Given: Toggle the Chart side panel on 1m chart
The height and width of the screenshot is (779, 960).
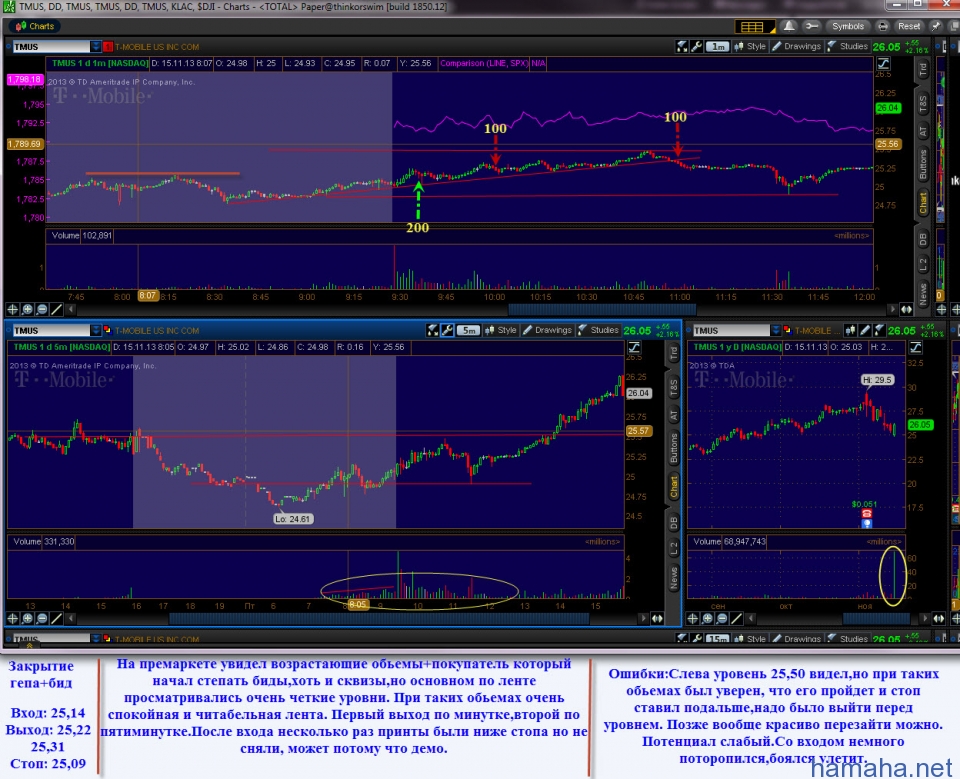Looking at the screenshot, I should (x=923, y=203).
